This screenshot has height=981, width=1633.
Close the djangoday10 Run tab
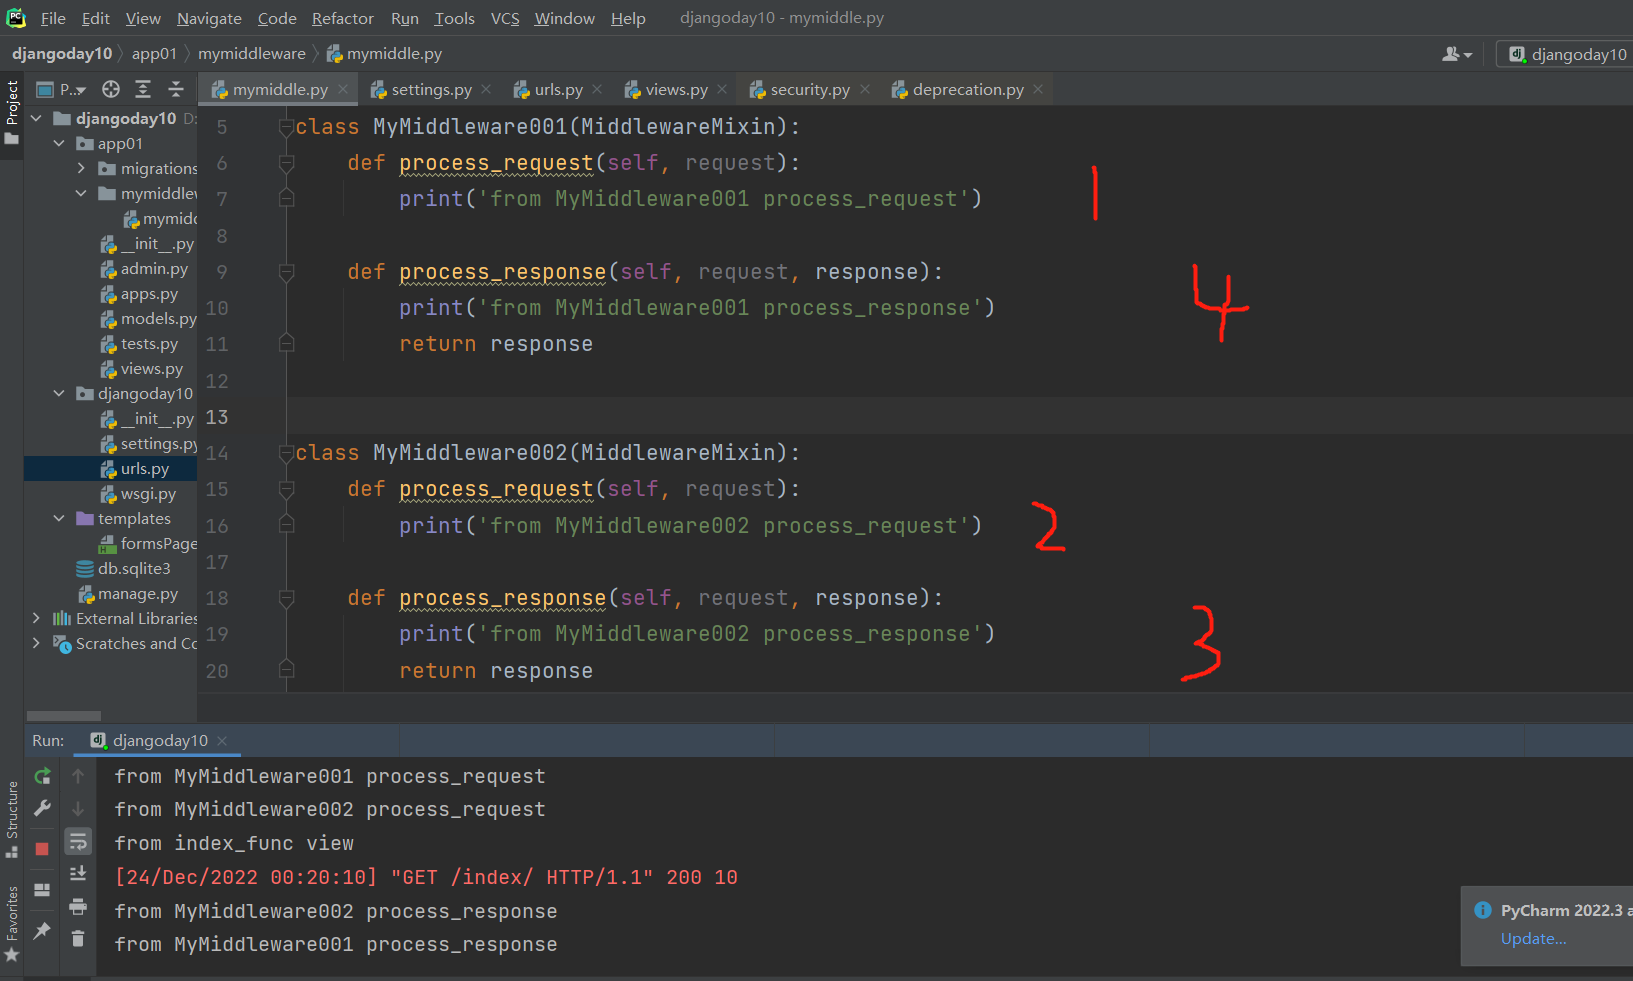pyautogui.click(x=222, y=740)
